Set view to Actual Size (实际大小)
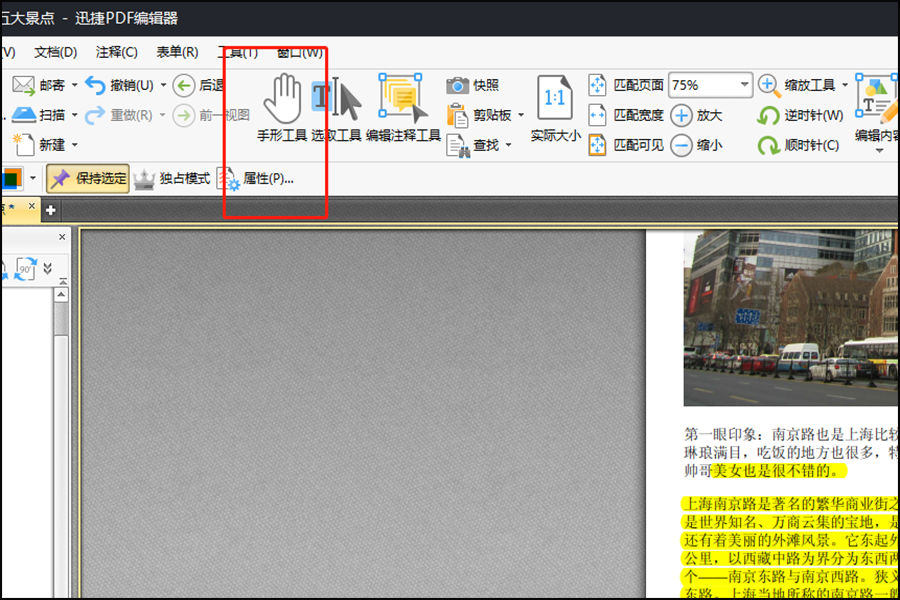Viewport: 900px width, 600px height. click(x=555, y=108)
